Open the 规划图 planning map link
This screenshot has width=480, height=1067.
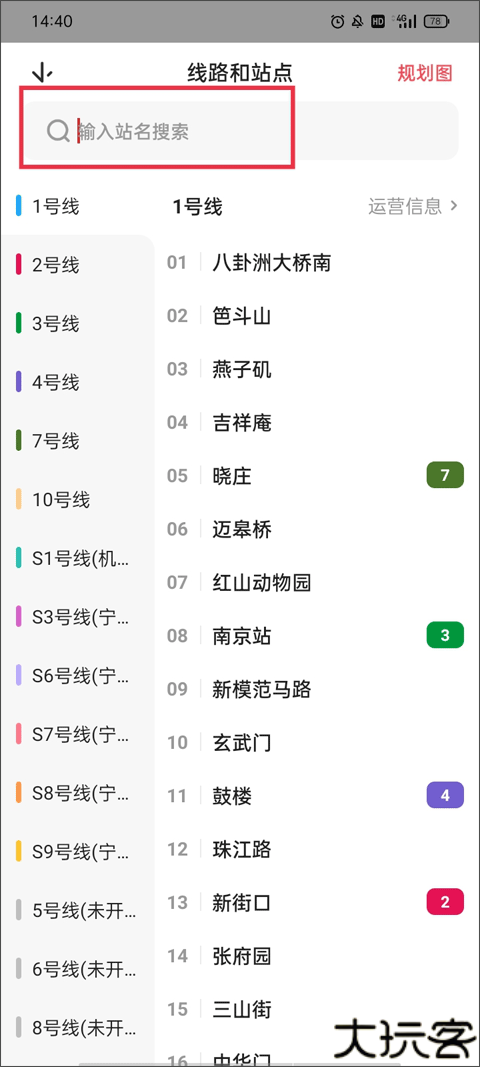click(426, 73)
